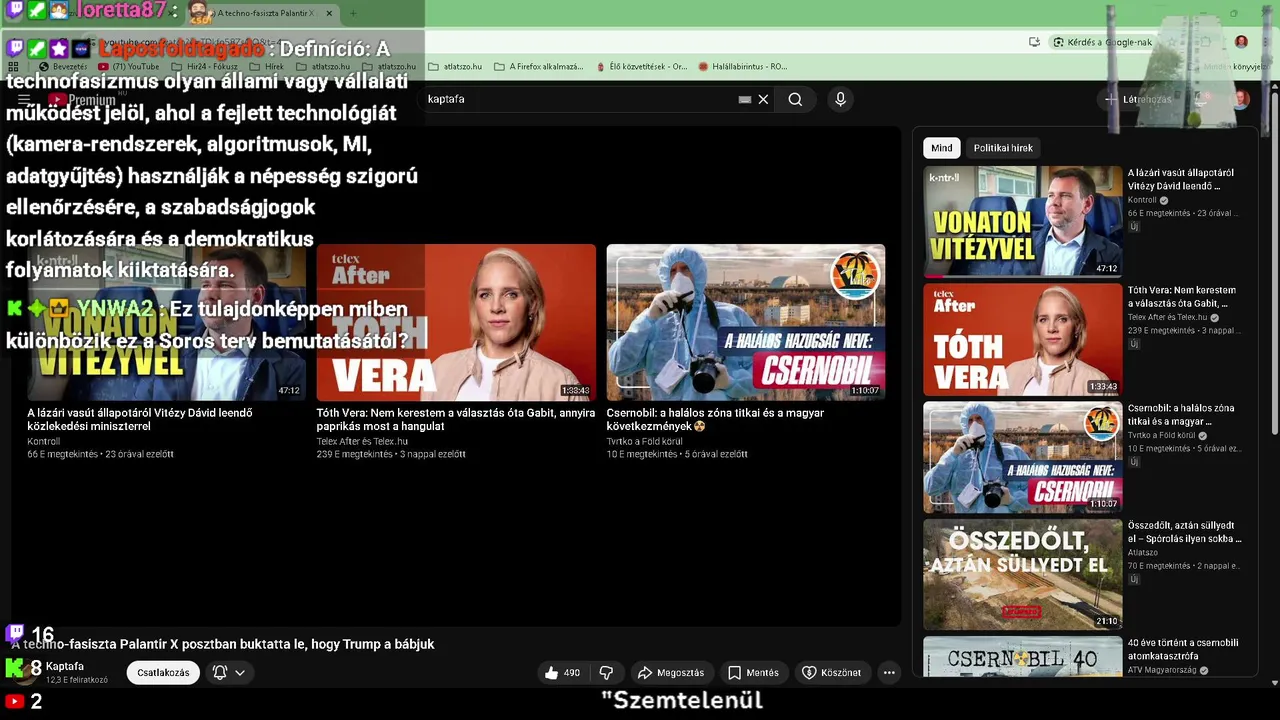Open end-screen Tóth Vera video thumbnail
Image resolution: width=1280 pixels, height=720 pixels.
456,322
